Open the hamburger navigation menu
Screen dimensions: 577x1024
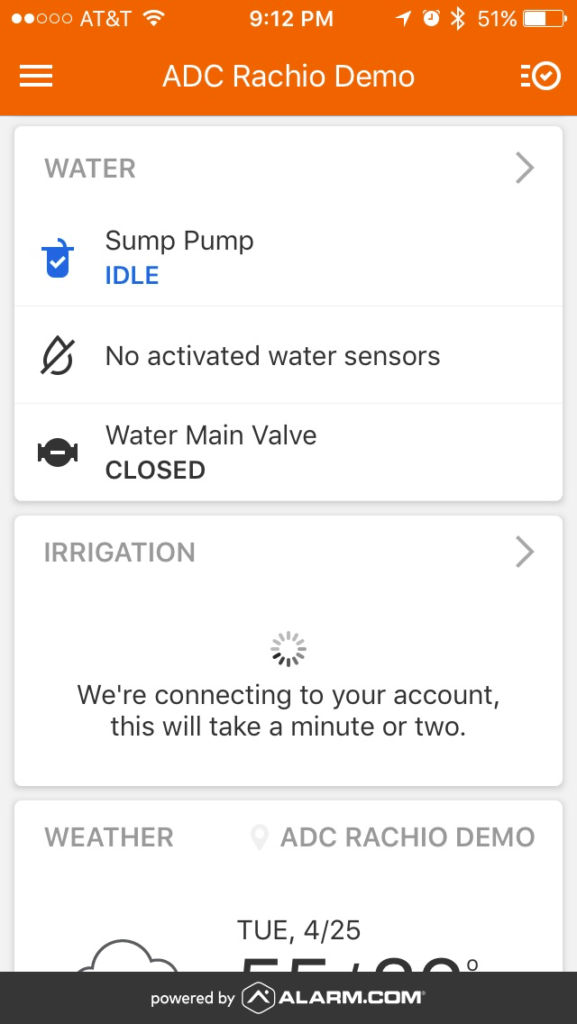36,76
